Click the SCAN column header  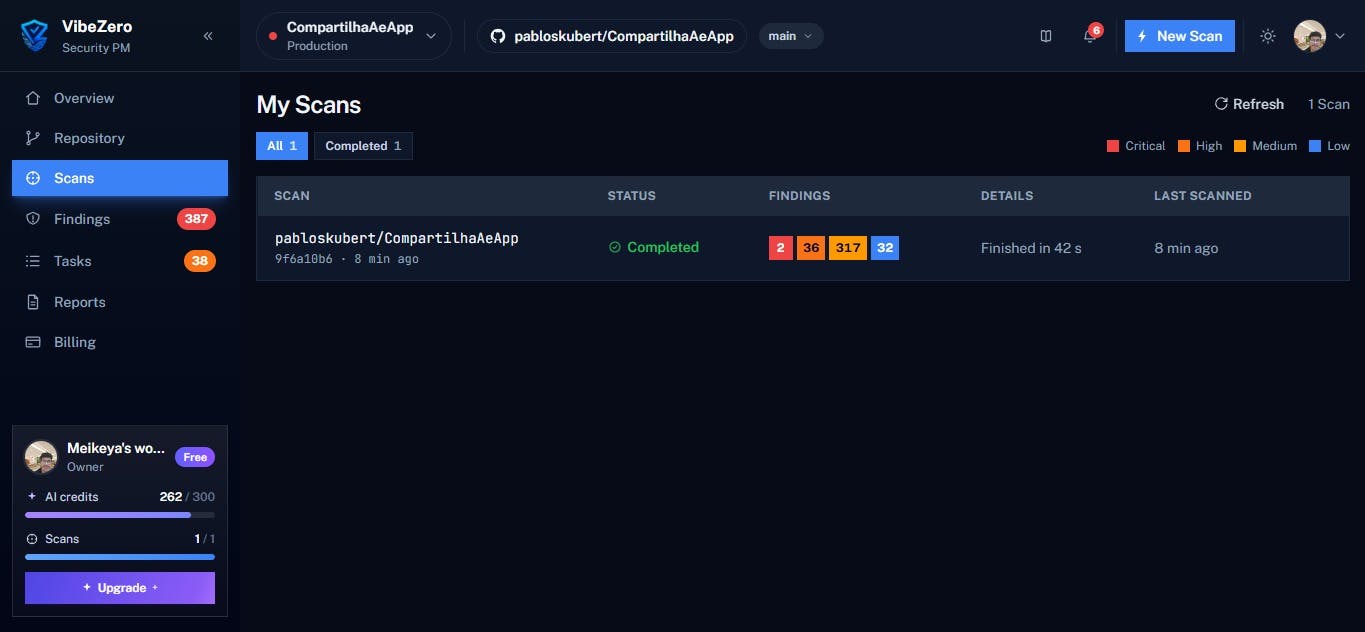(292, 196)
